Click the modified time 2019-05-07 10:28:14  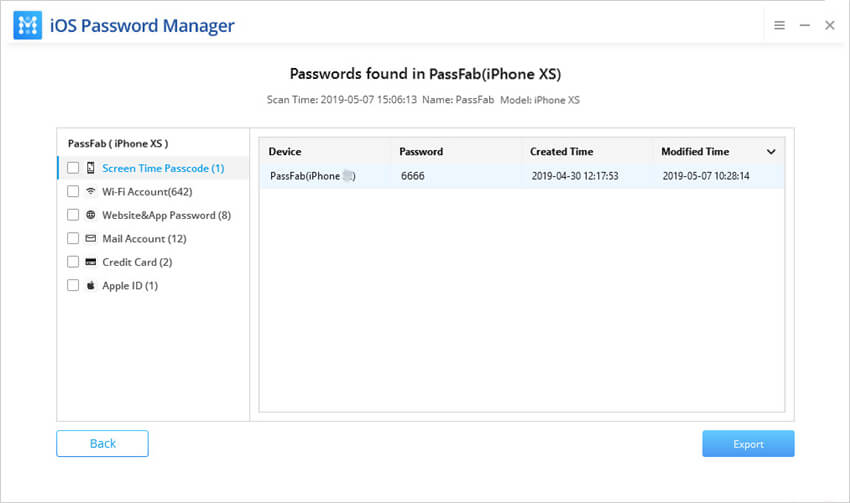coord(706,176)
